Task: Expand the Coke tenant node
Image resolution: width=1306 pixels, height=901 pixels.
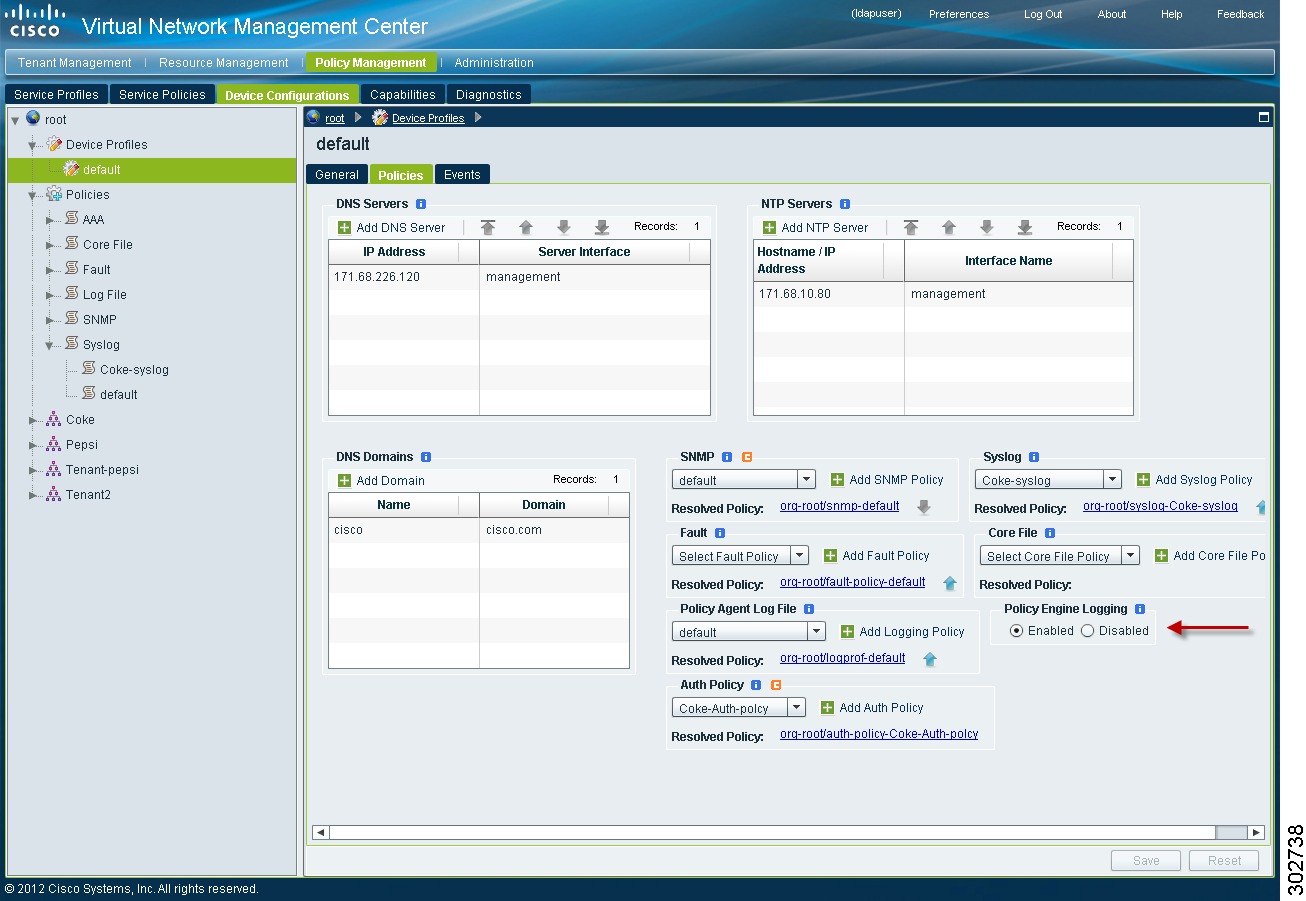Action: (x=33, y=420)
